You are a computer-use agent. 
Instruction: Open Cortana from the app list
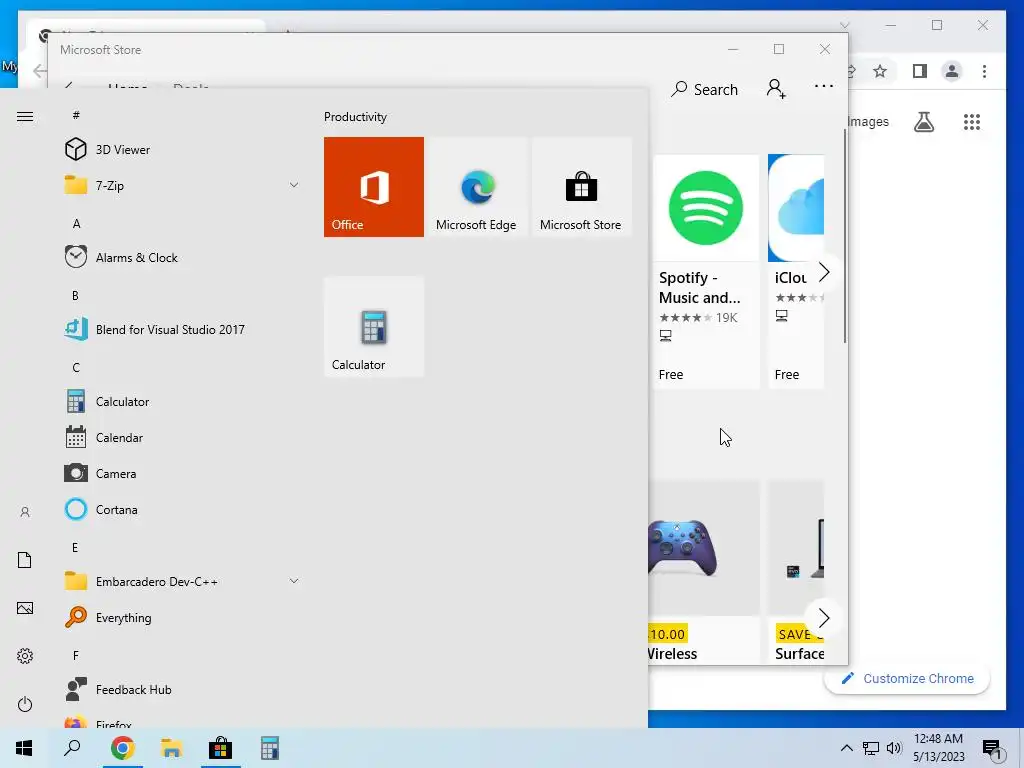(182, 509)
